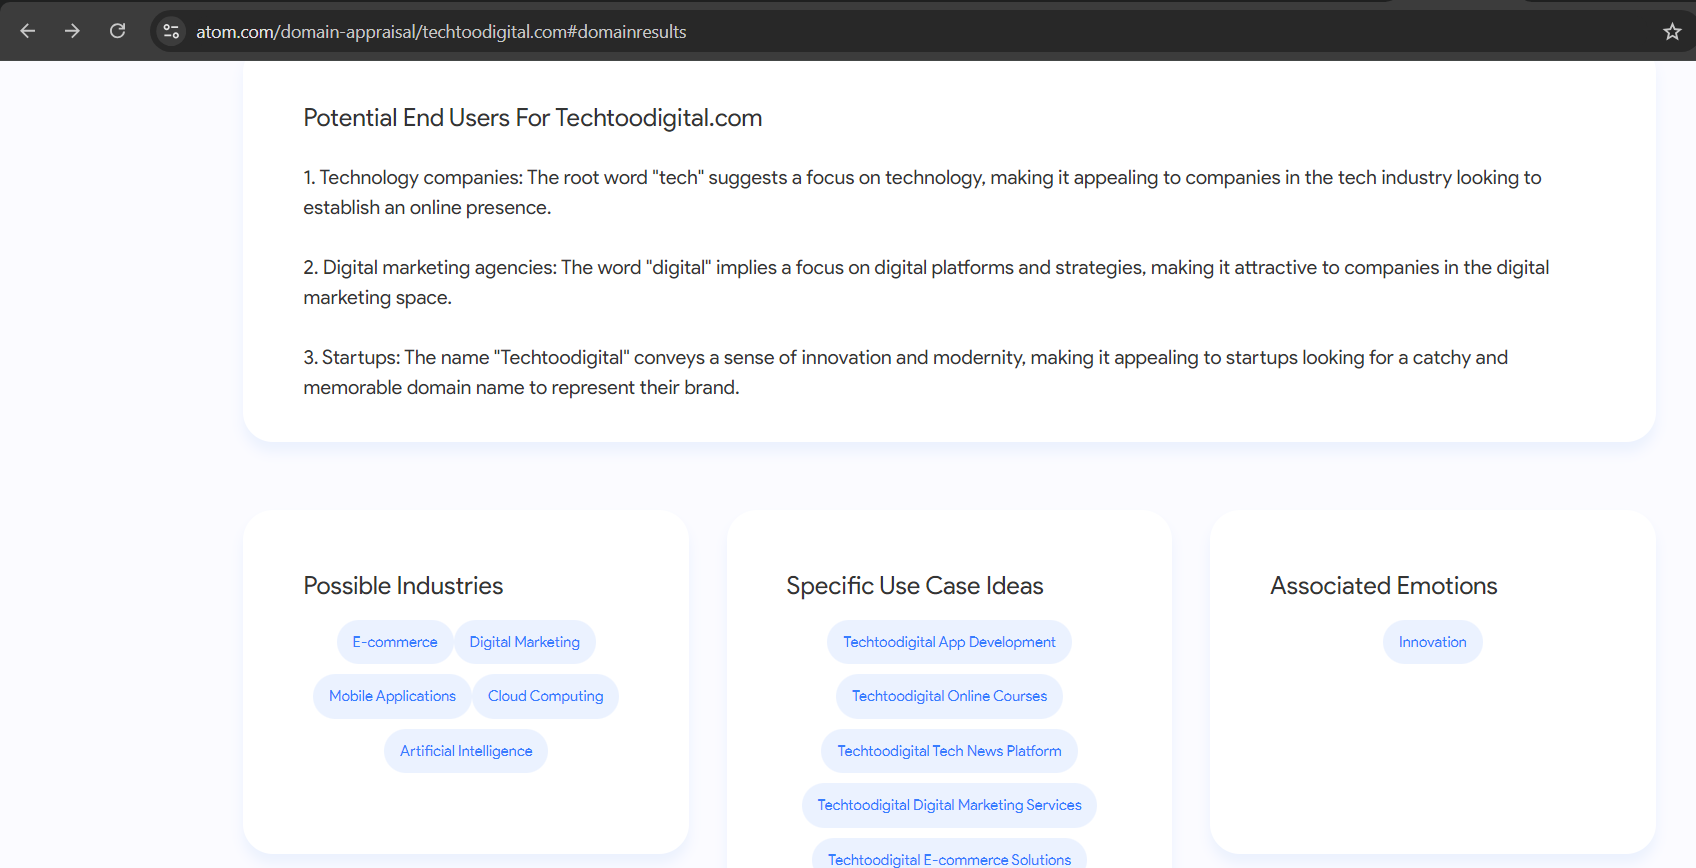This screenshot has width=1696, height=868.
Task: Bookmark this page with star icon
Action: pos(1671,31)
